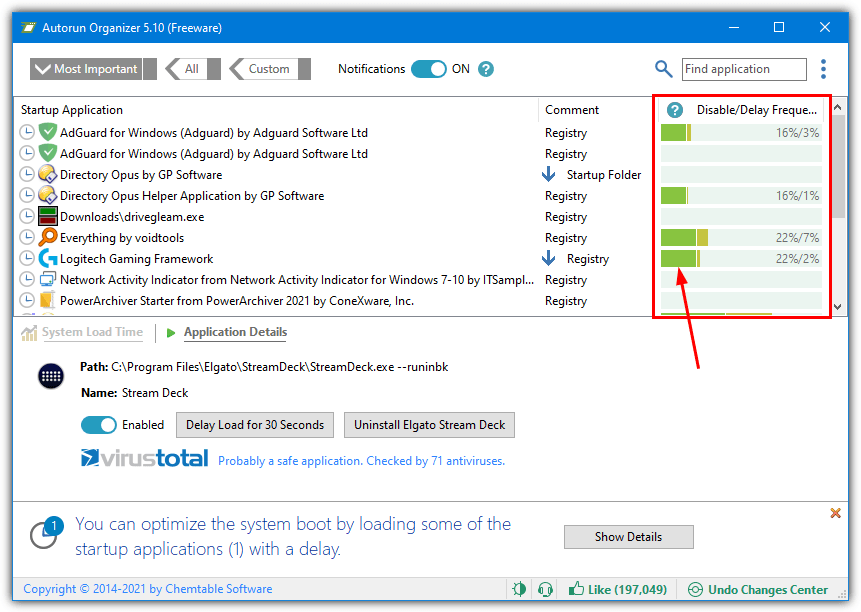Click clock icon for Downloads\drivegleam.exe
The width and height of the screenshot is (861, 612).
tap(26, 216)
